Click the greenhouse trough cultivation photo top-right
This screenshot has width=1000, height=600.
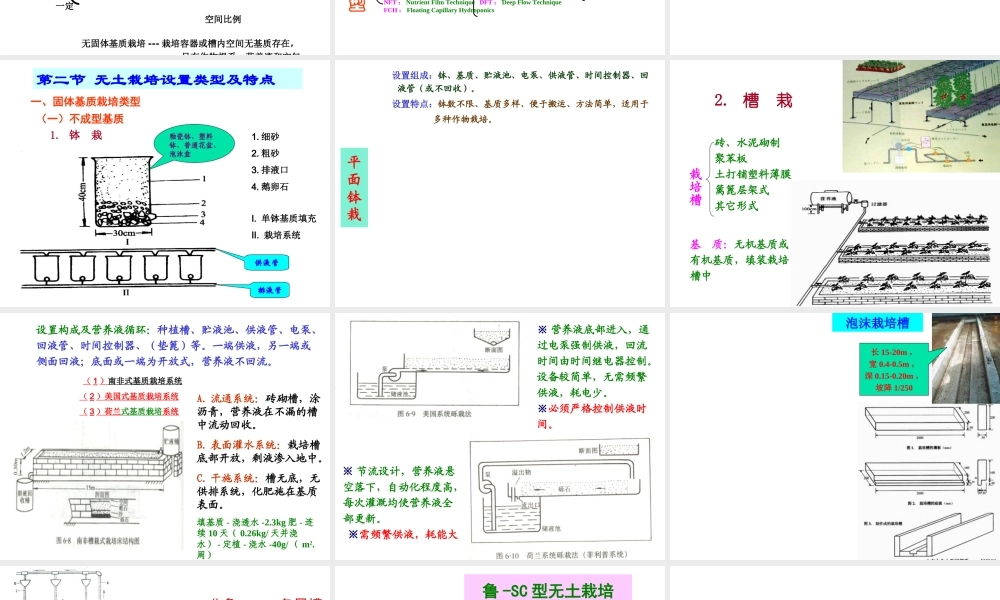click(x=920, y=115)
